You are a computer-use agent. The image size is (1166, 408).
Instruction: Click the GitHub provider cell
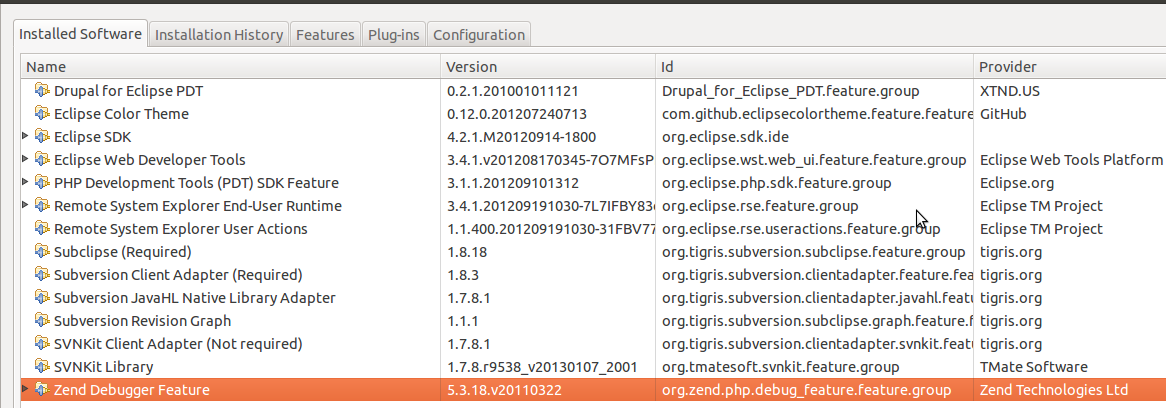[x=1003, y=114]
